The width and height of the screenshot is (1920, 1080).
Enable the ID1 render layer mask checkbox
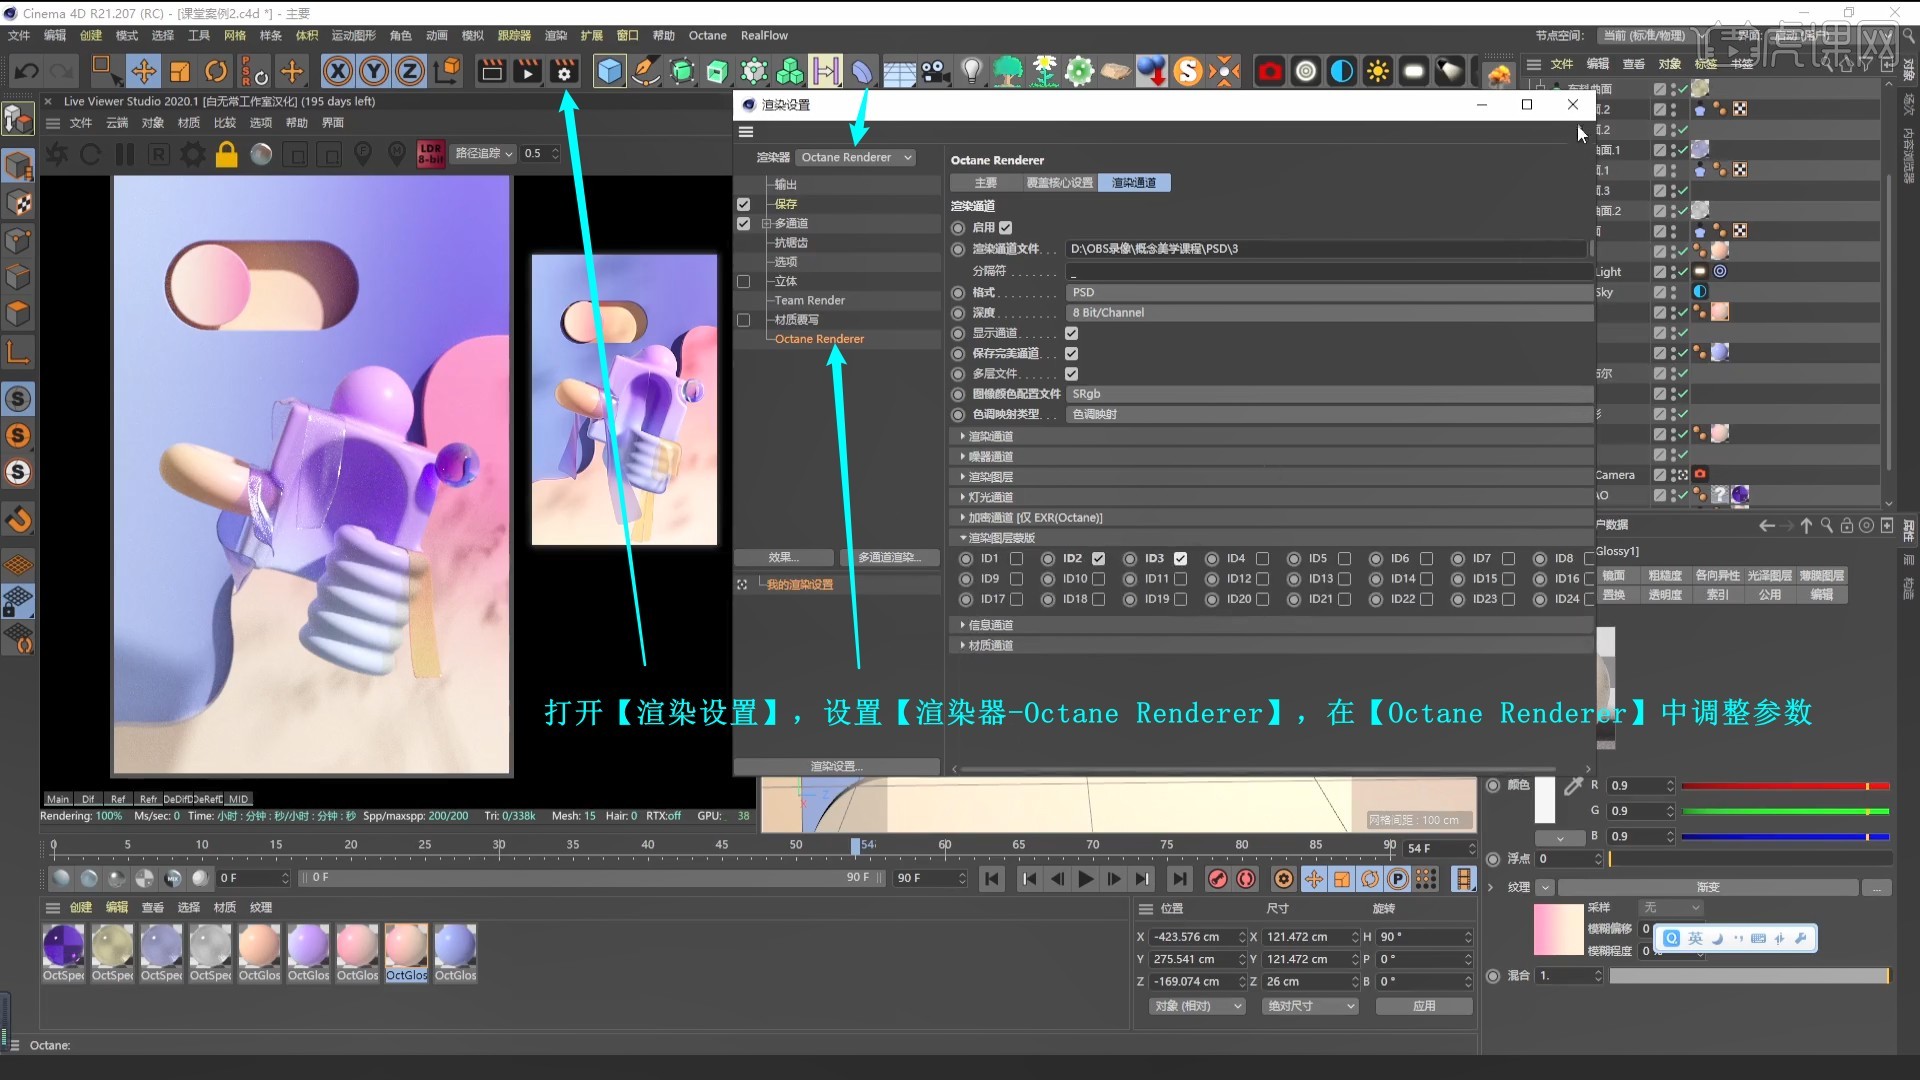click(x=1016, y=559)
